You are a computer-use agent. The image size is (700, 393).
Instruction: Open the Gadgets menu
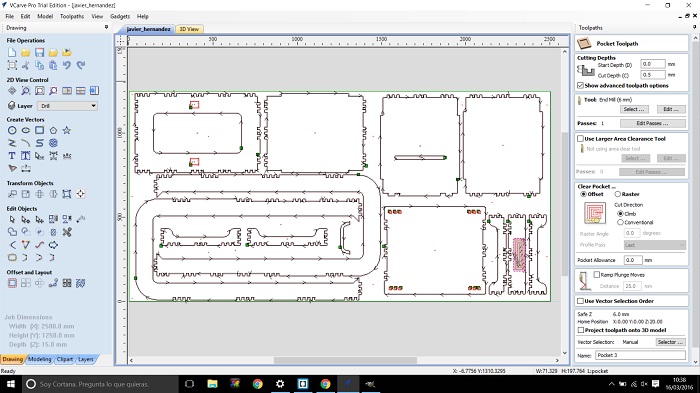(x=120, y=16)
